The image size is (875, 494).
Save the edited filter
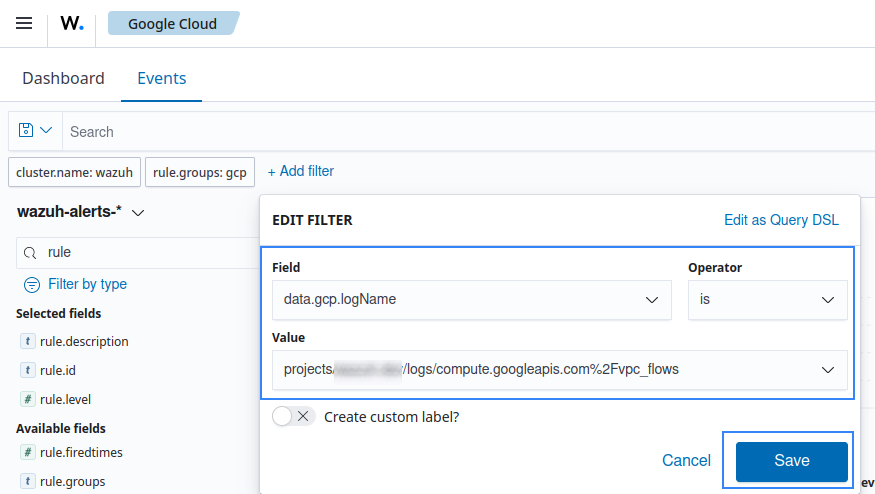(791, 461)
